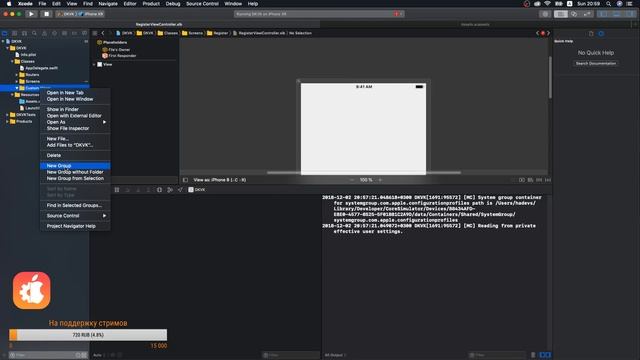This screenshot has width=640, height=360.
Task: Open the Product menu in menu bar
Action: coord(151,4)
